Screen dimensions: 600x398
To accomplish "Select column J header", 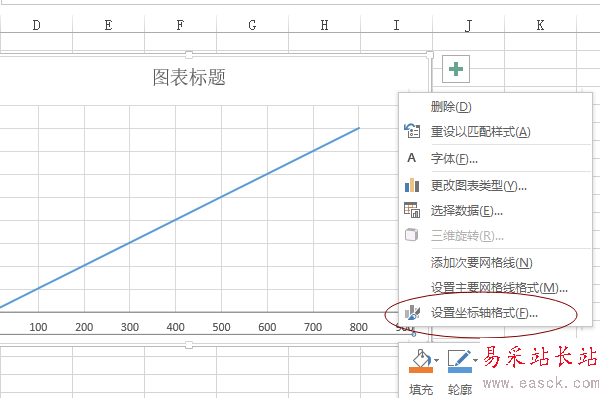I will (x=468, y=25).
